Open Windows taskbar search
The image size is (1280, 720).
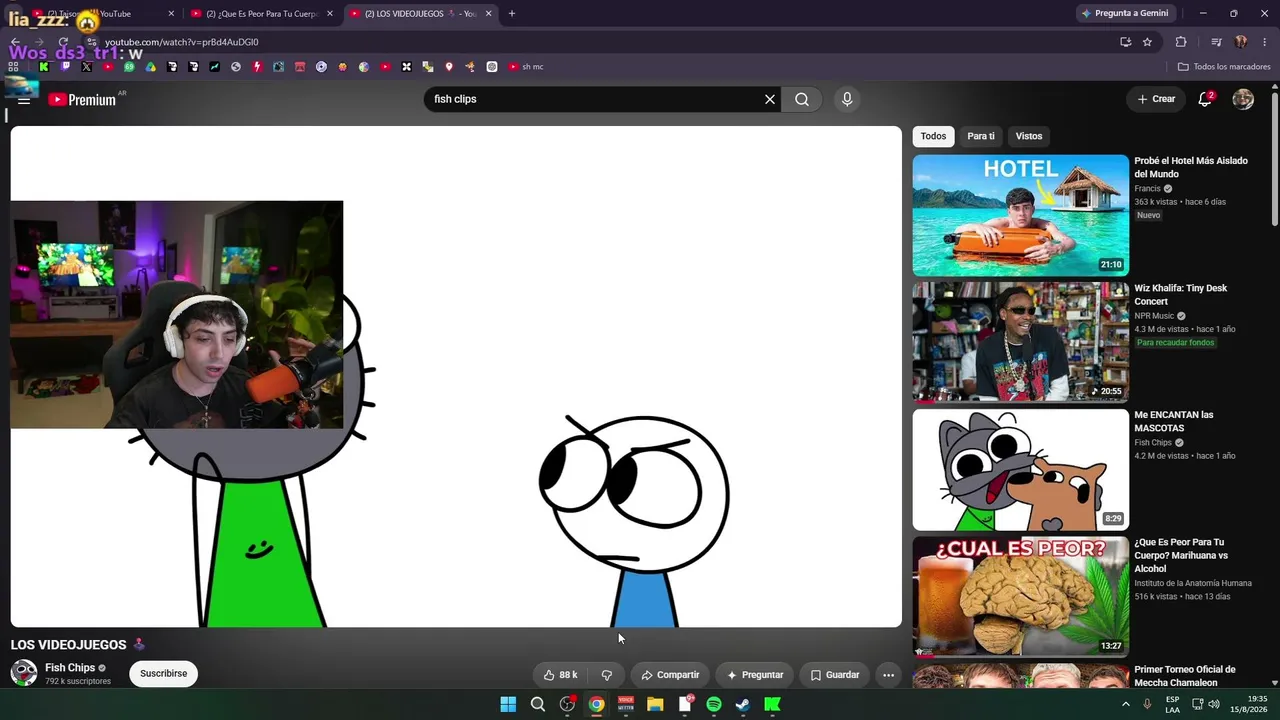538,705
